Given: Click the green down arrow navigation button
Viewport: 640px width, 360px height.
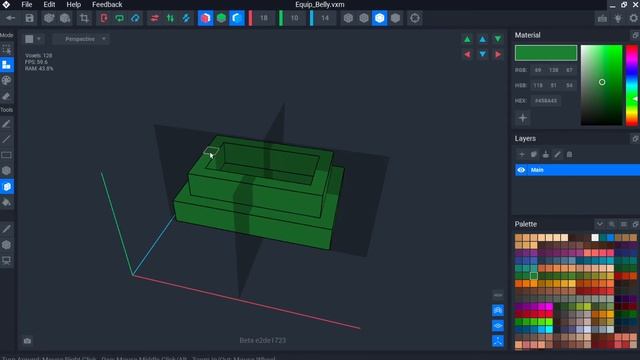Looking at the screenshot, I should [x=498, y=39].
